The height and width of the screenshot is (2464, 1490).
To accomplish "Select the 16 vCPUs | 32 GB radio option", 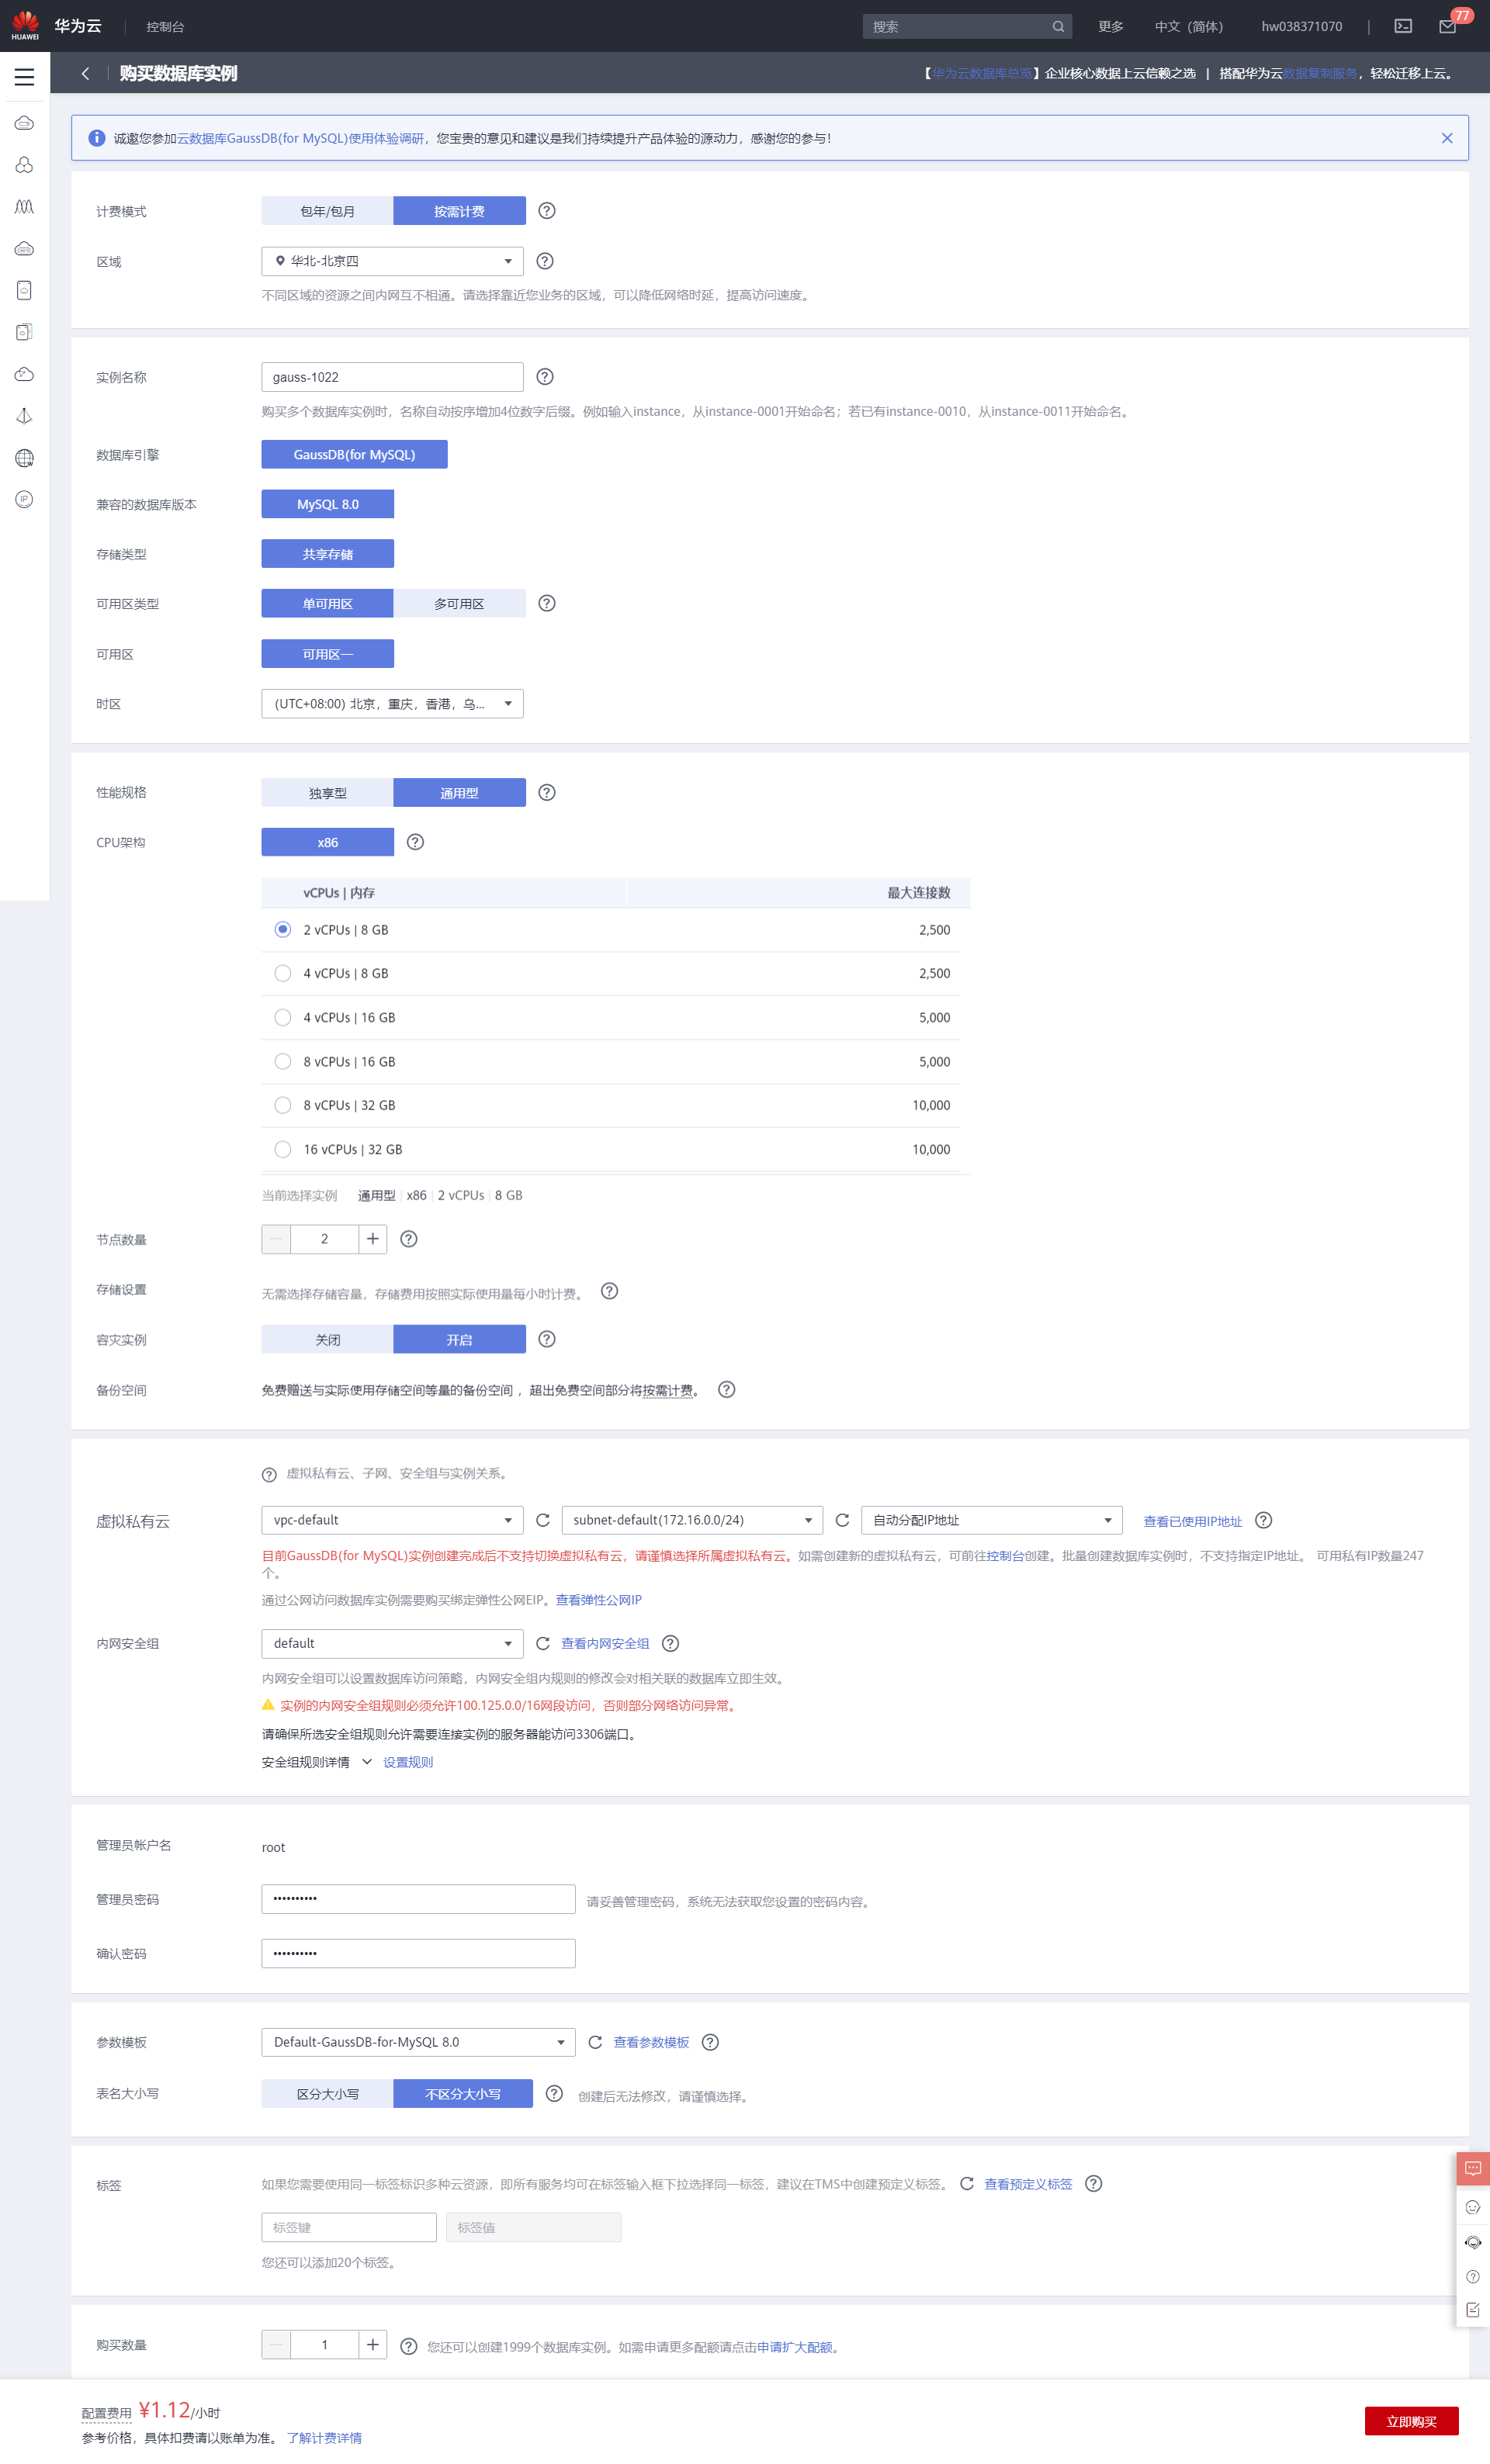I will click(x=283, y=1149).
